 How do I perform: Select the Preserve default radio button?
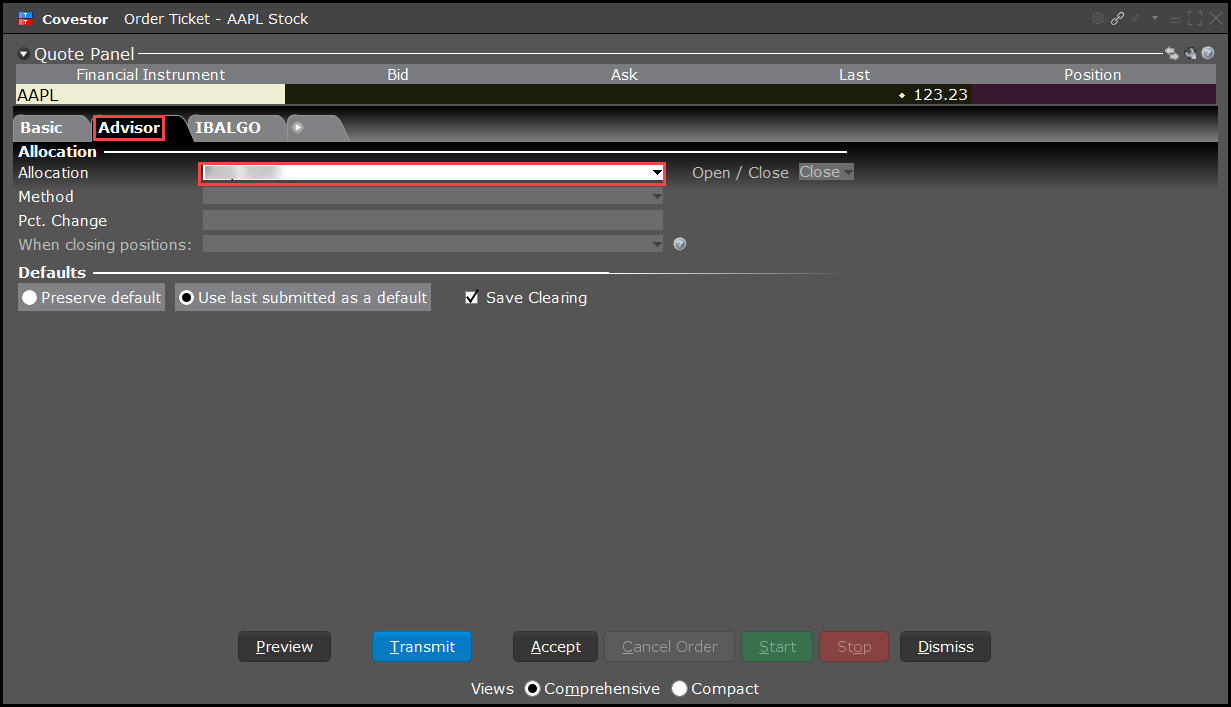(29, 297)
